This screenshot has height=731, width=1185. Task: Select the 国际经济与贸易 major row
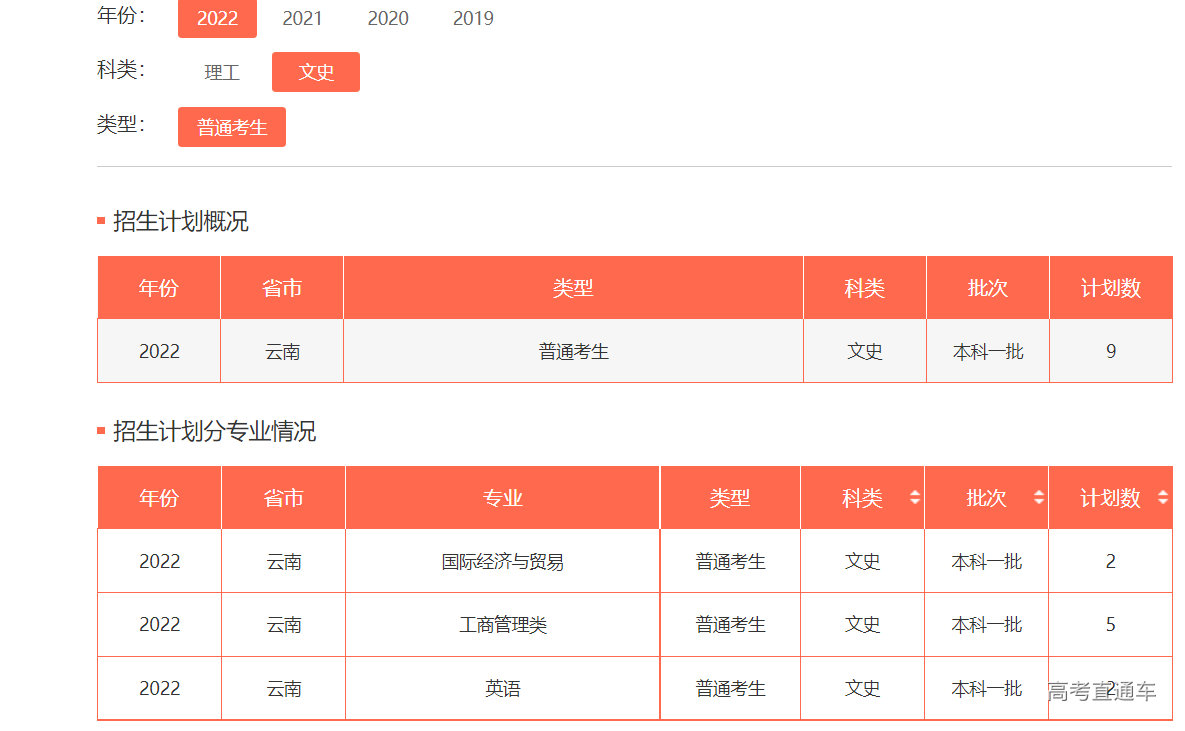tap(502, 562)
